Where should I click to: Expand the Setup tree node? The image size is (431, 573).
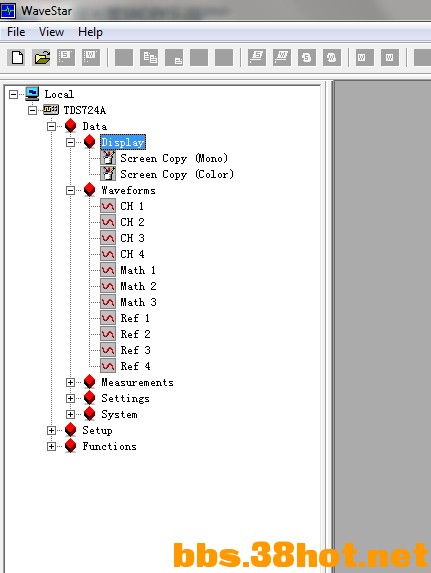pos(52,430)
